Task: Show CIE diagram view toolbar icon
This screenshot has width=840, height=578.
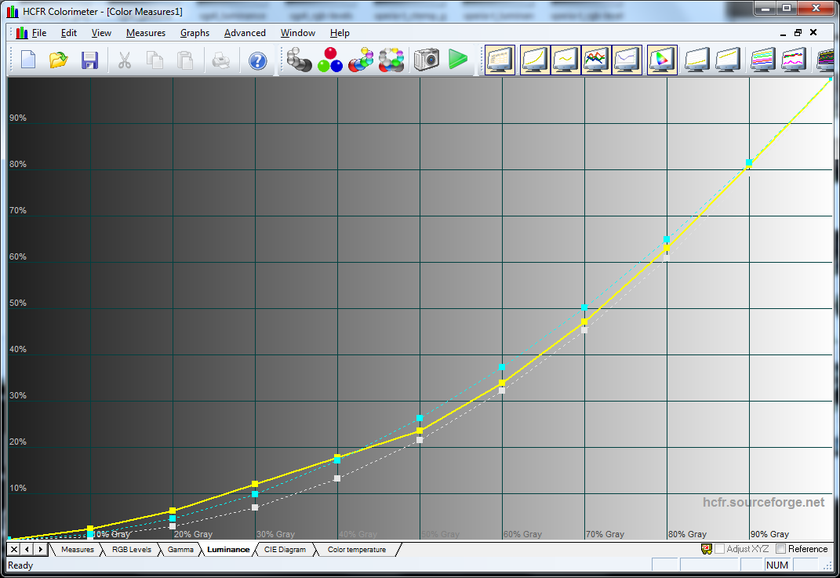Action: coord(661,59)
